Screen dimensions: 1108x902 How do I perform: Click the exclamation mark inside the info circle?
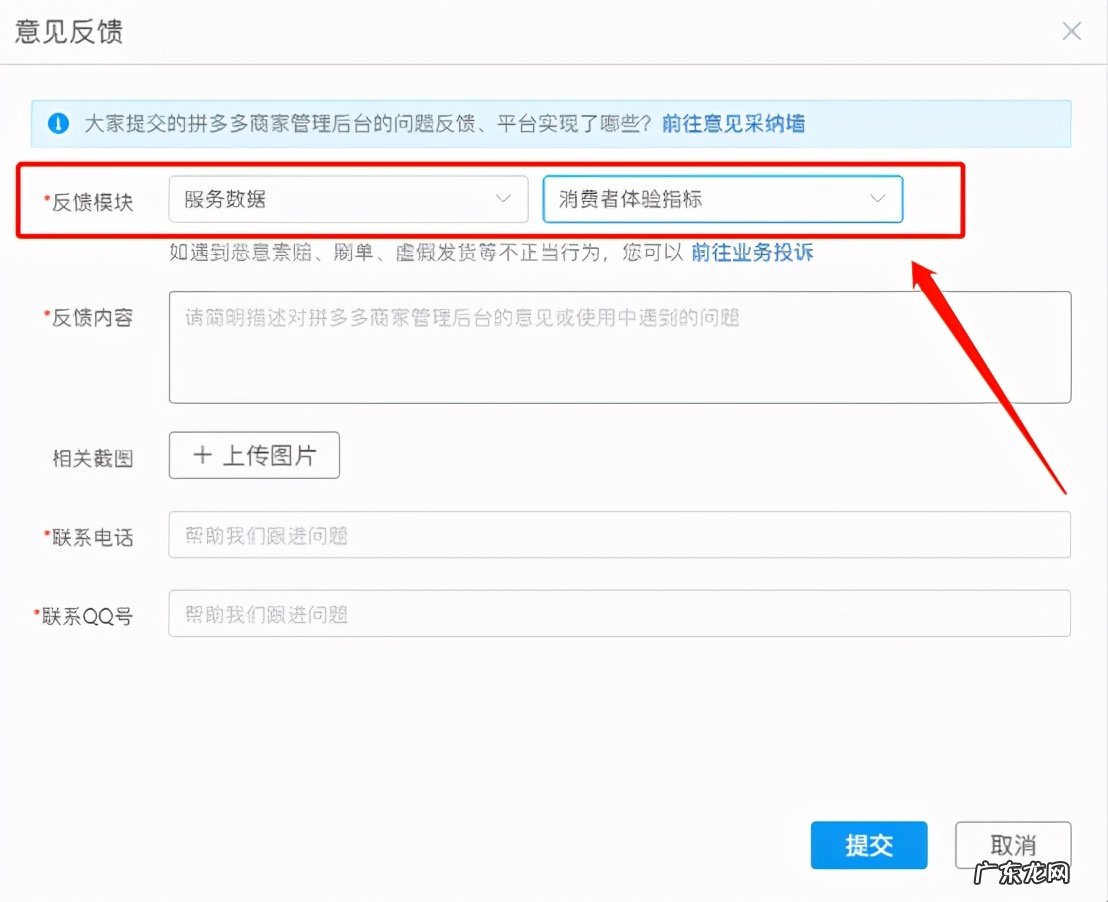(58, 124)
